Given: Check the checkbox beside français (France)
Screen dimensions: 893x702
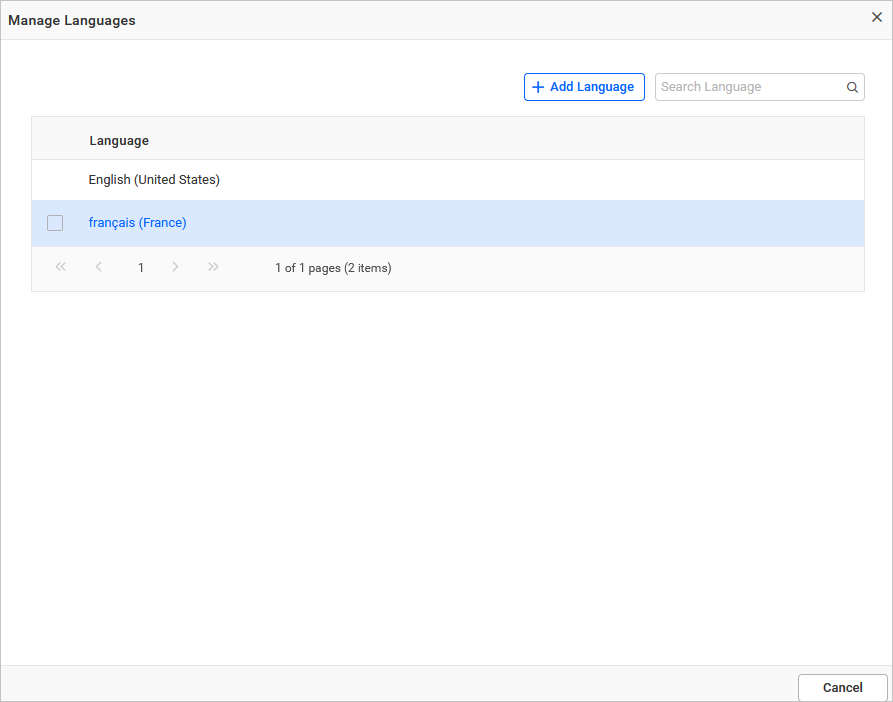Looking at the screenshot, I should pyautogui.click(x=55, y=222).
